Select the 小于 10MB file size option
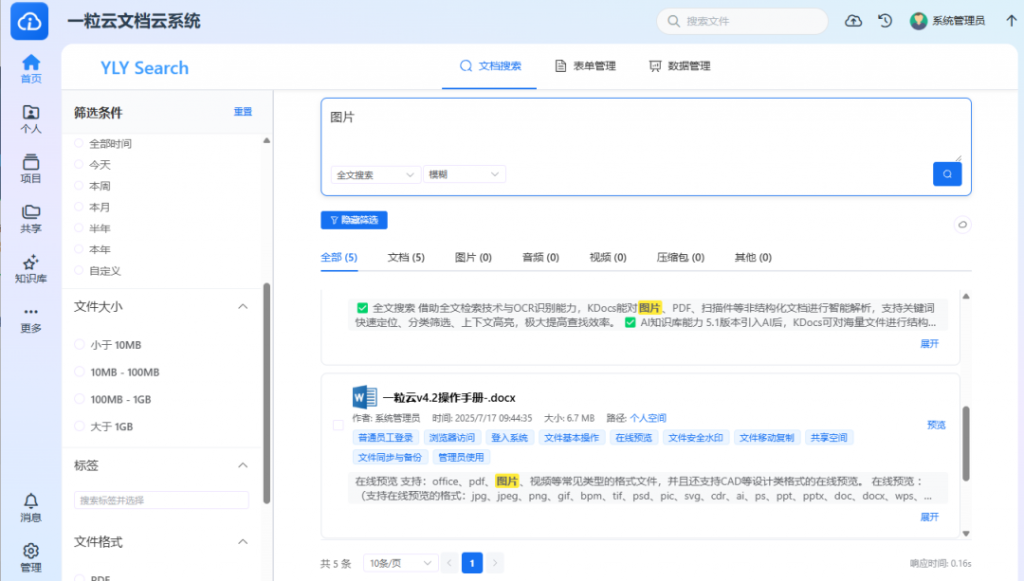Viewport: 1024px width, 581px height. click(80, 345)
